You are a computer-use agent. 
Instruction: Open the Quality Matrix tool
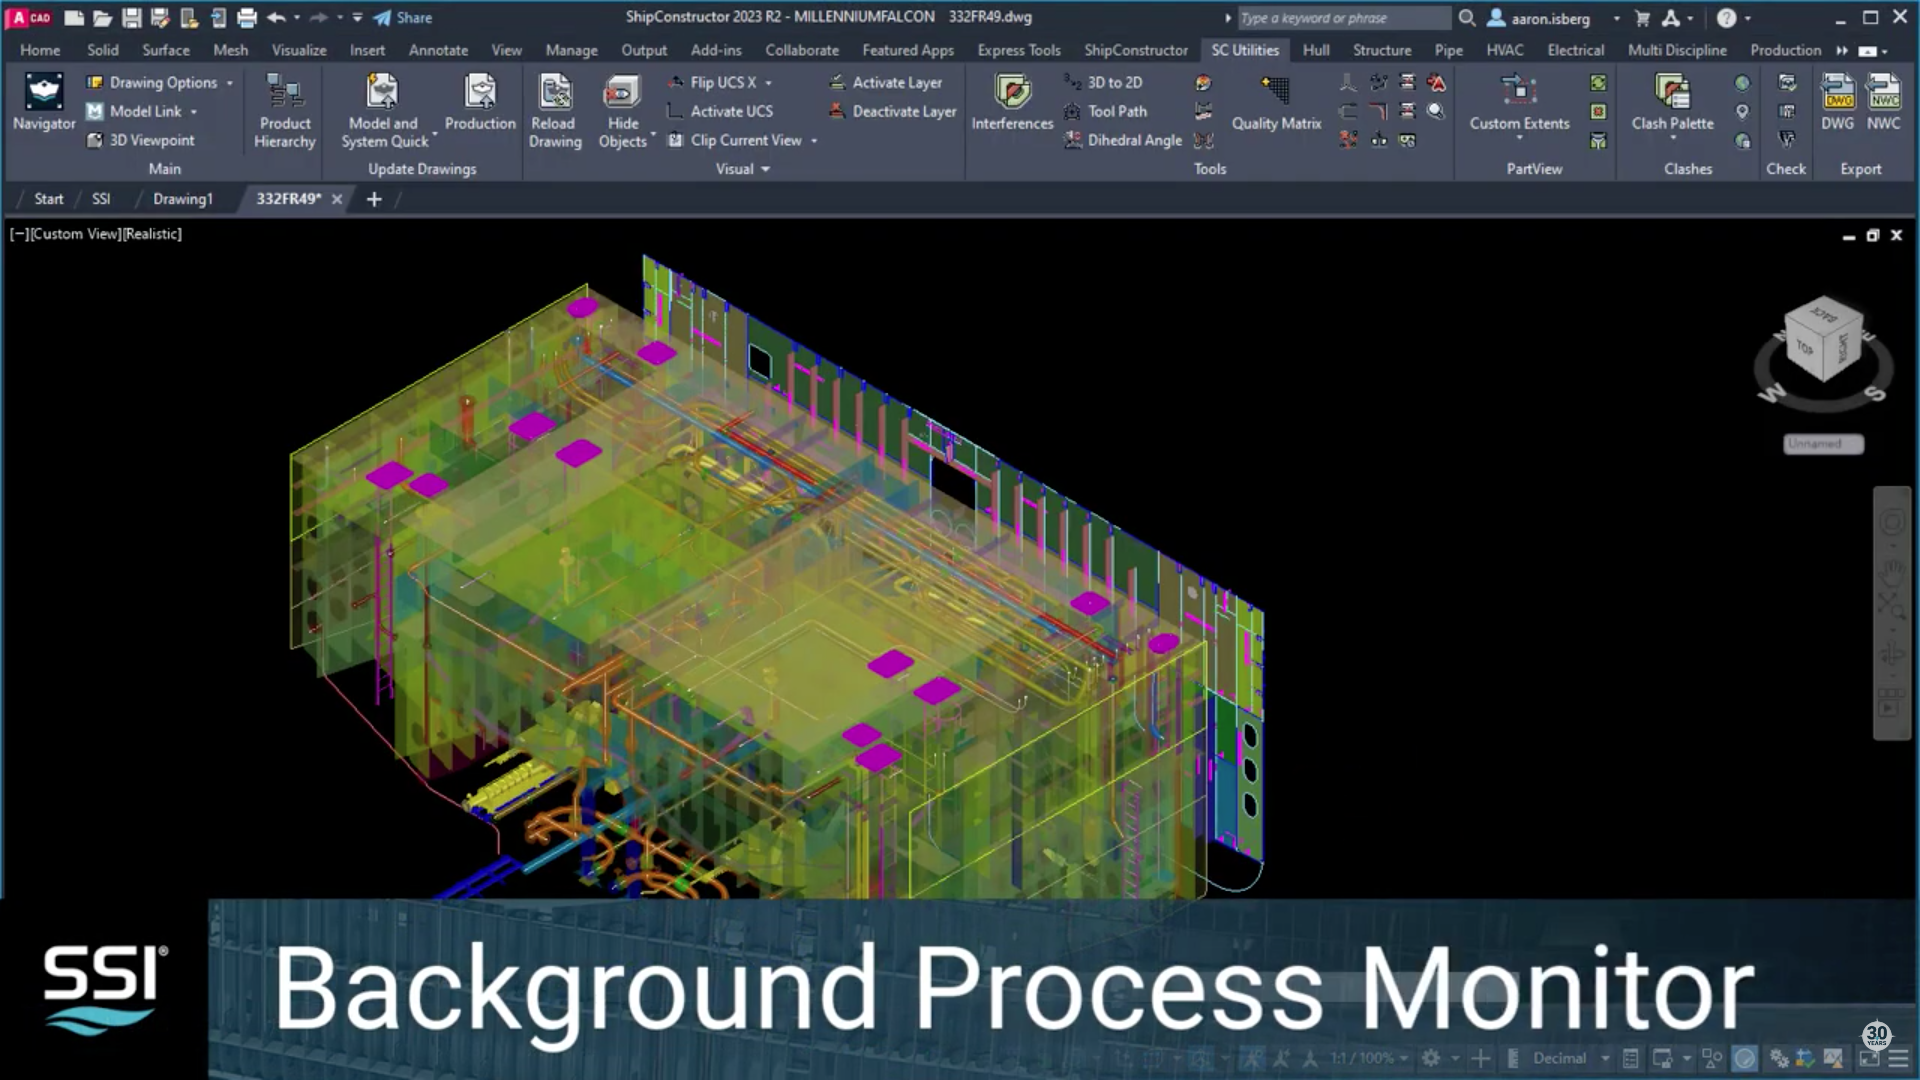tap(1276, 103)
